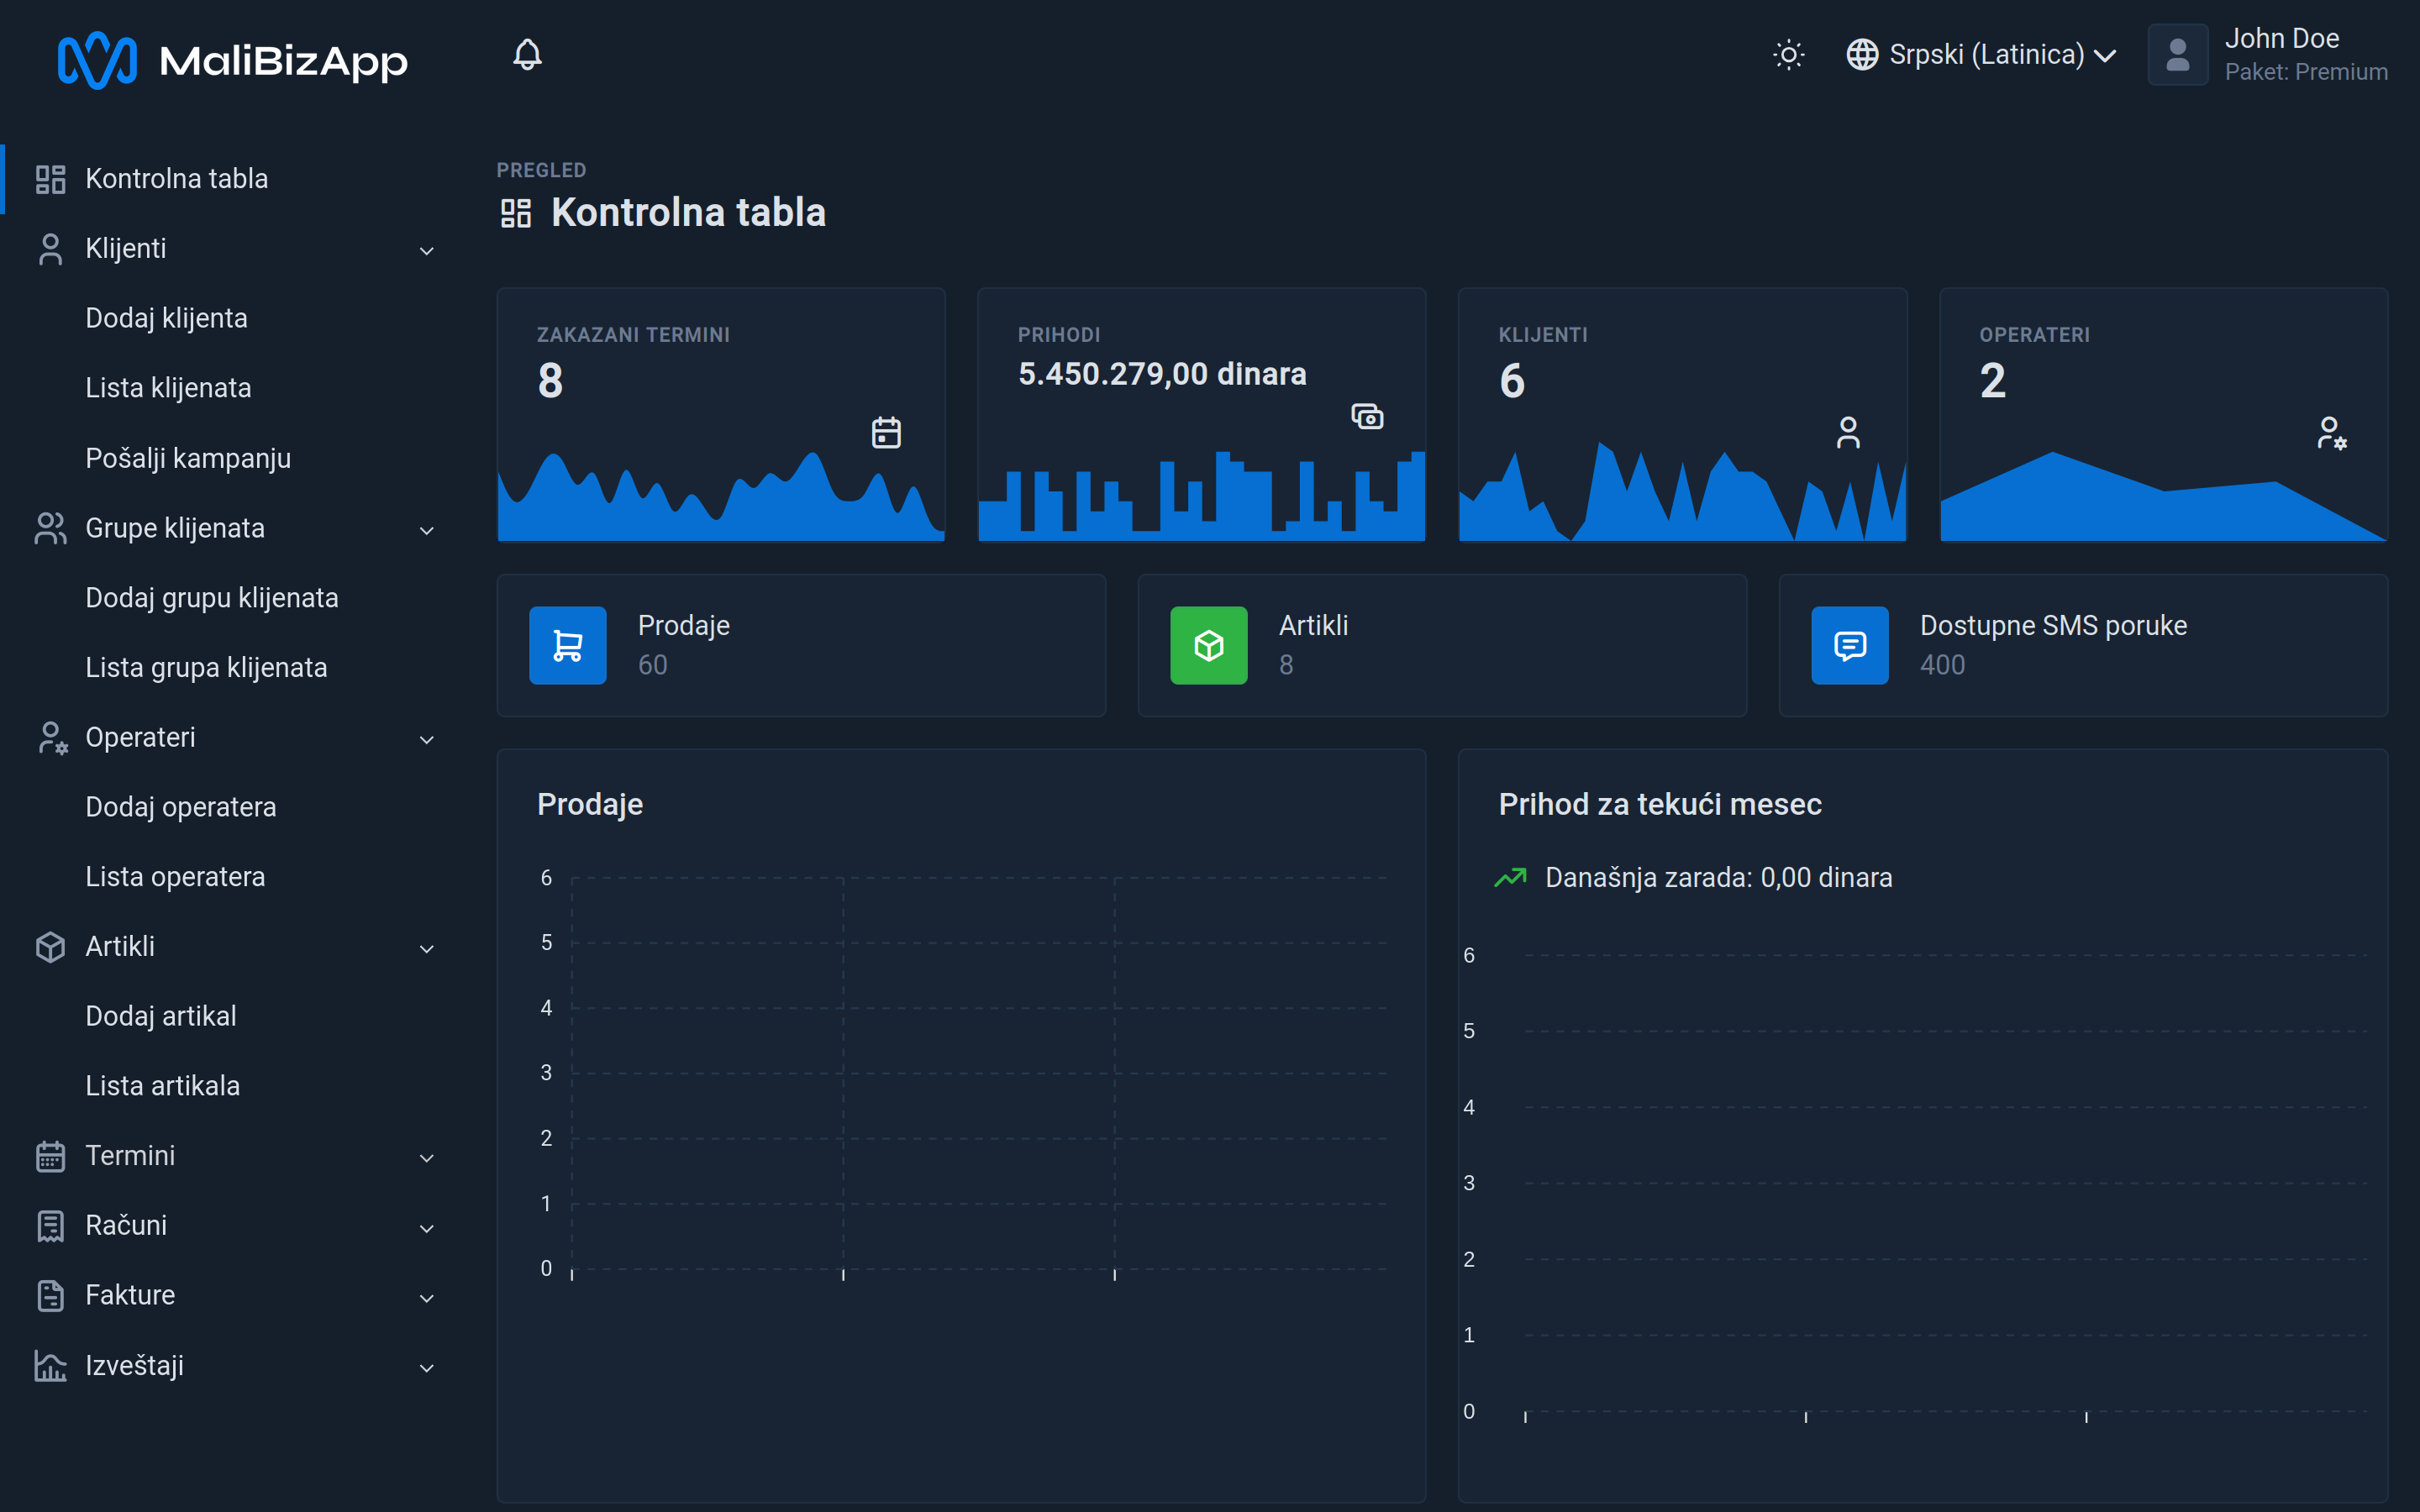This screenshot has width=2420, height=1512.
Task: Click money icon in Prihodi card
Action: click(x=1367, y=416)
